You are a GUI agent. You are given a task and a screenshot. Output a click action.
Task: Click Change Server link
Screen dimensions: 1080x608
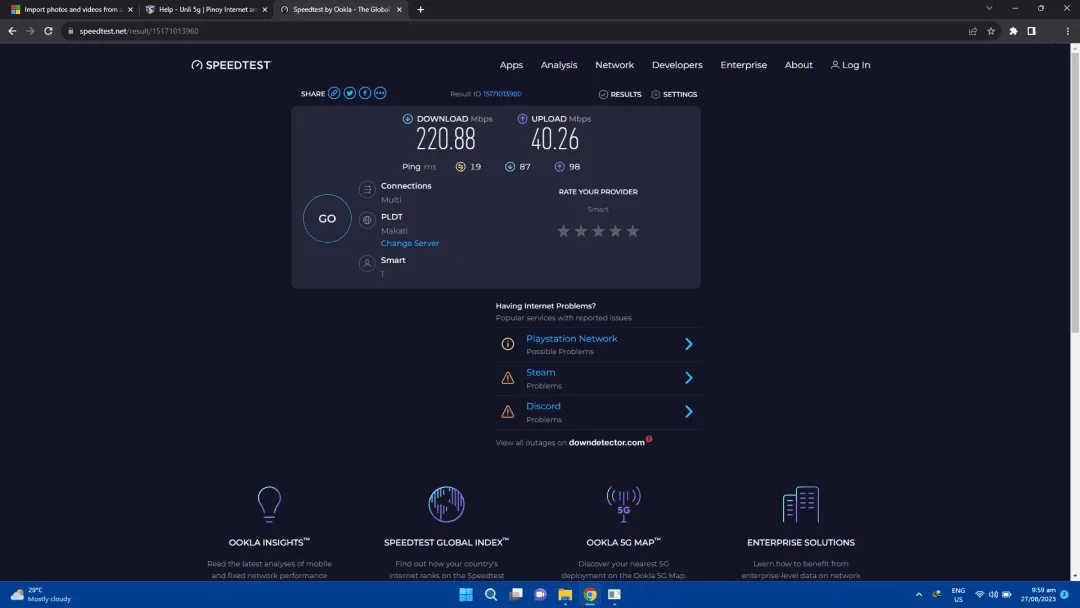[x=410, y=243]
